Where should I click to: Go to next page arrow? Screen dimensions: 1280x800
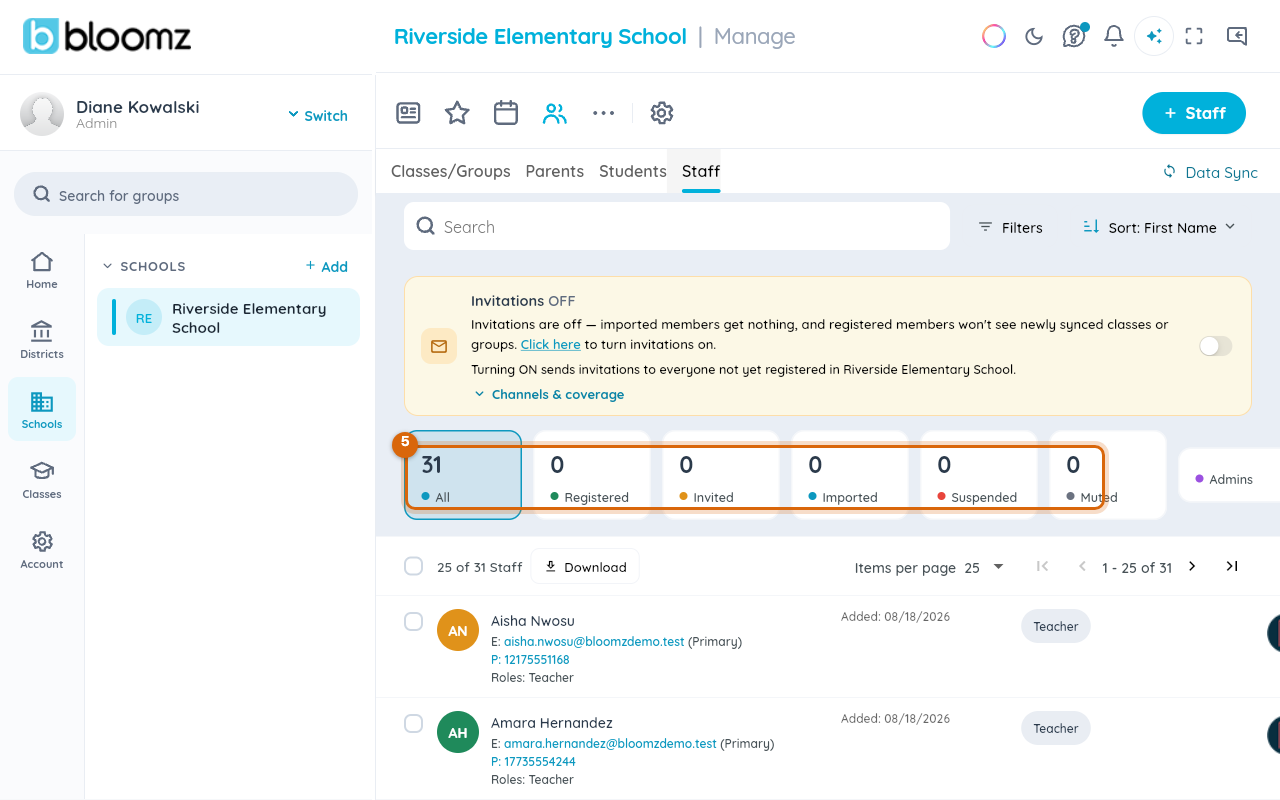(1192, 566)
